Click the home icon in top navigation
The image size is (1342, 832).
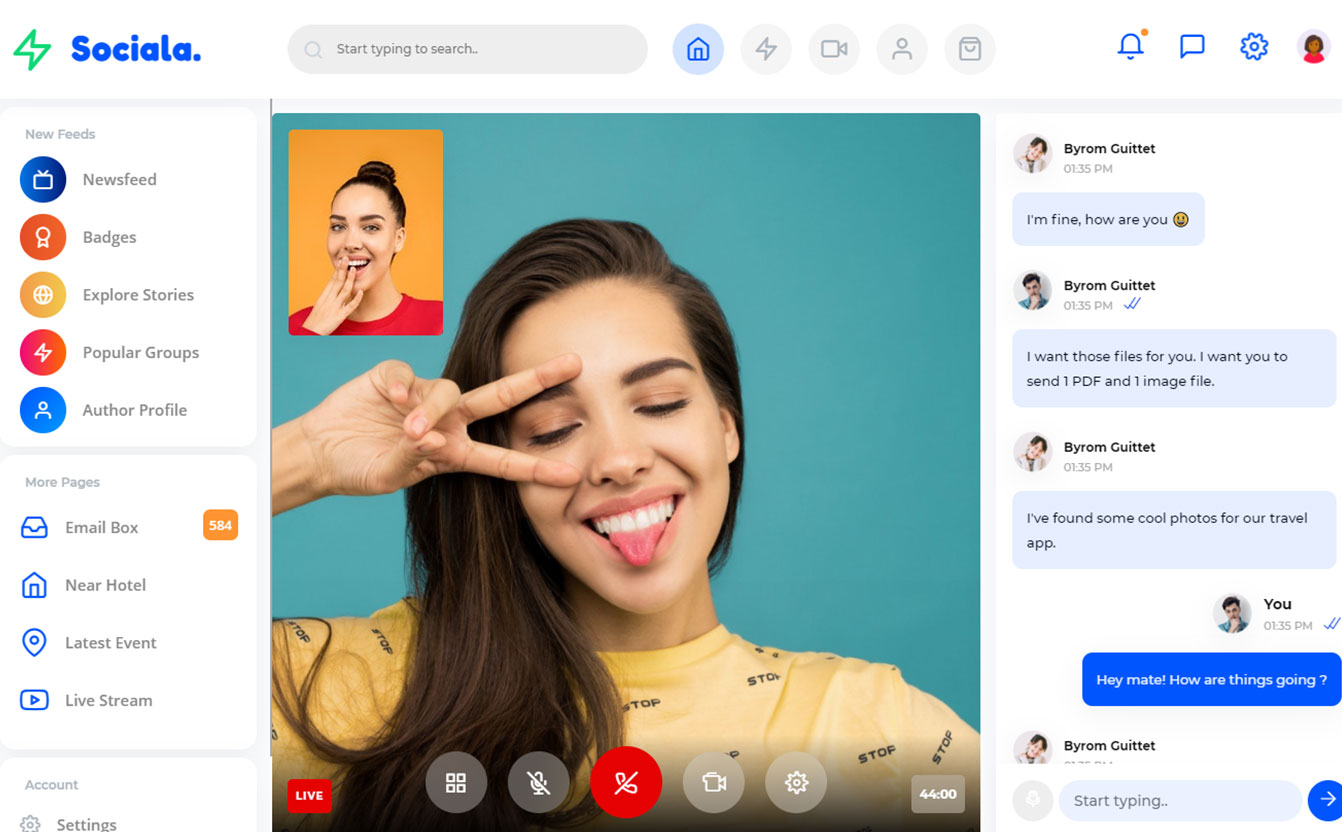(698, 49)
